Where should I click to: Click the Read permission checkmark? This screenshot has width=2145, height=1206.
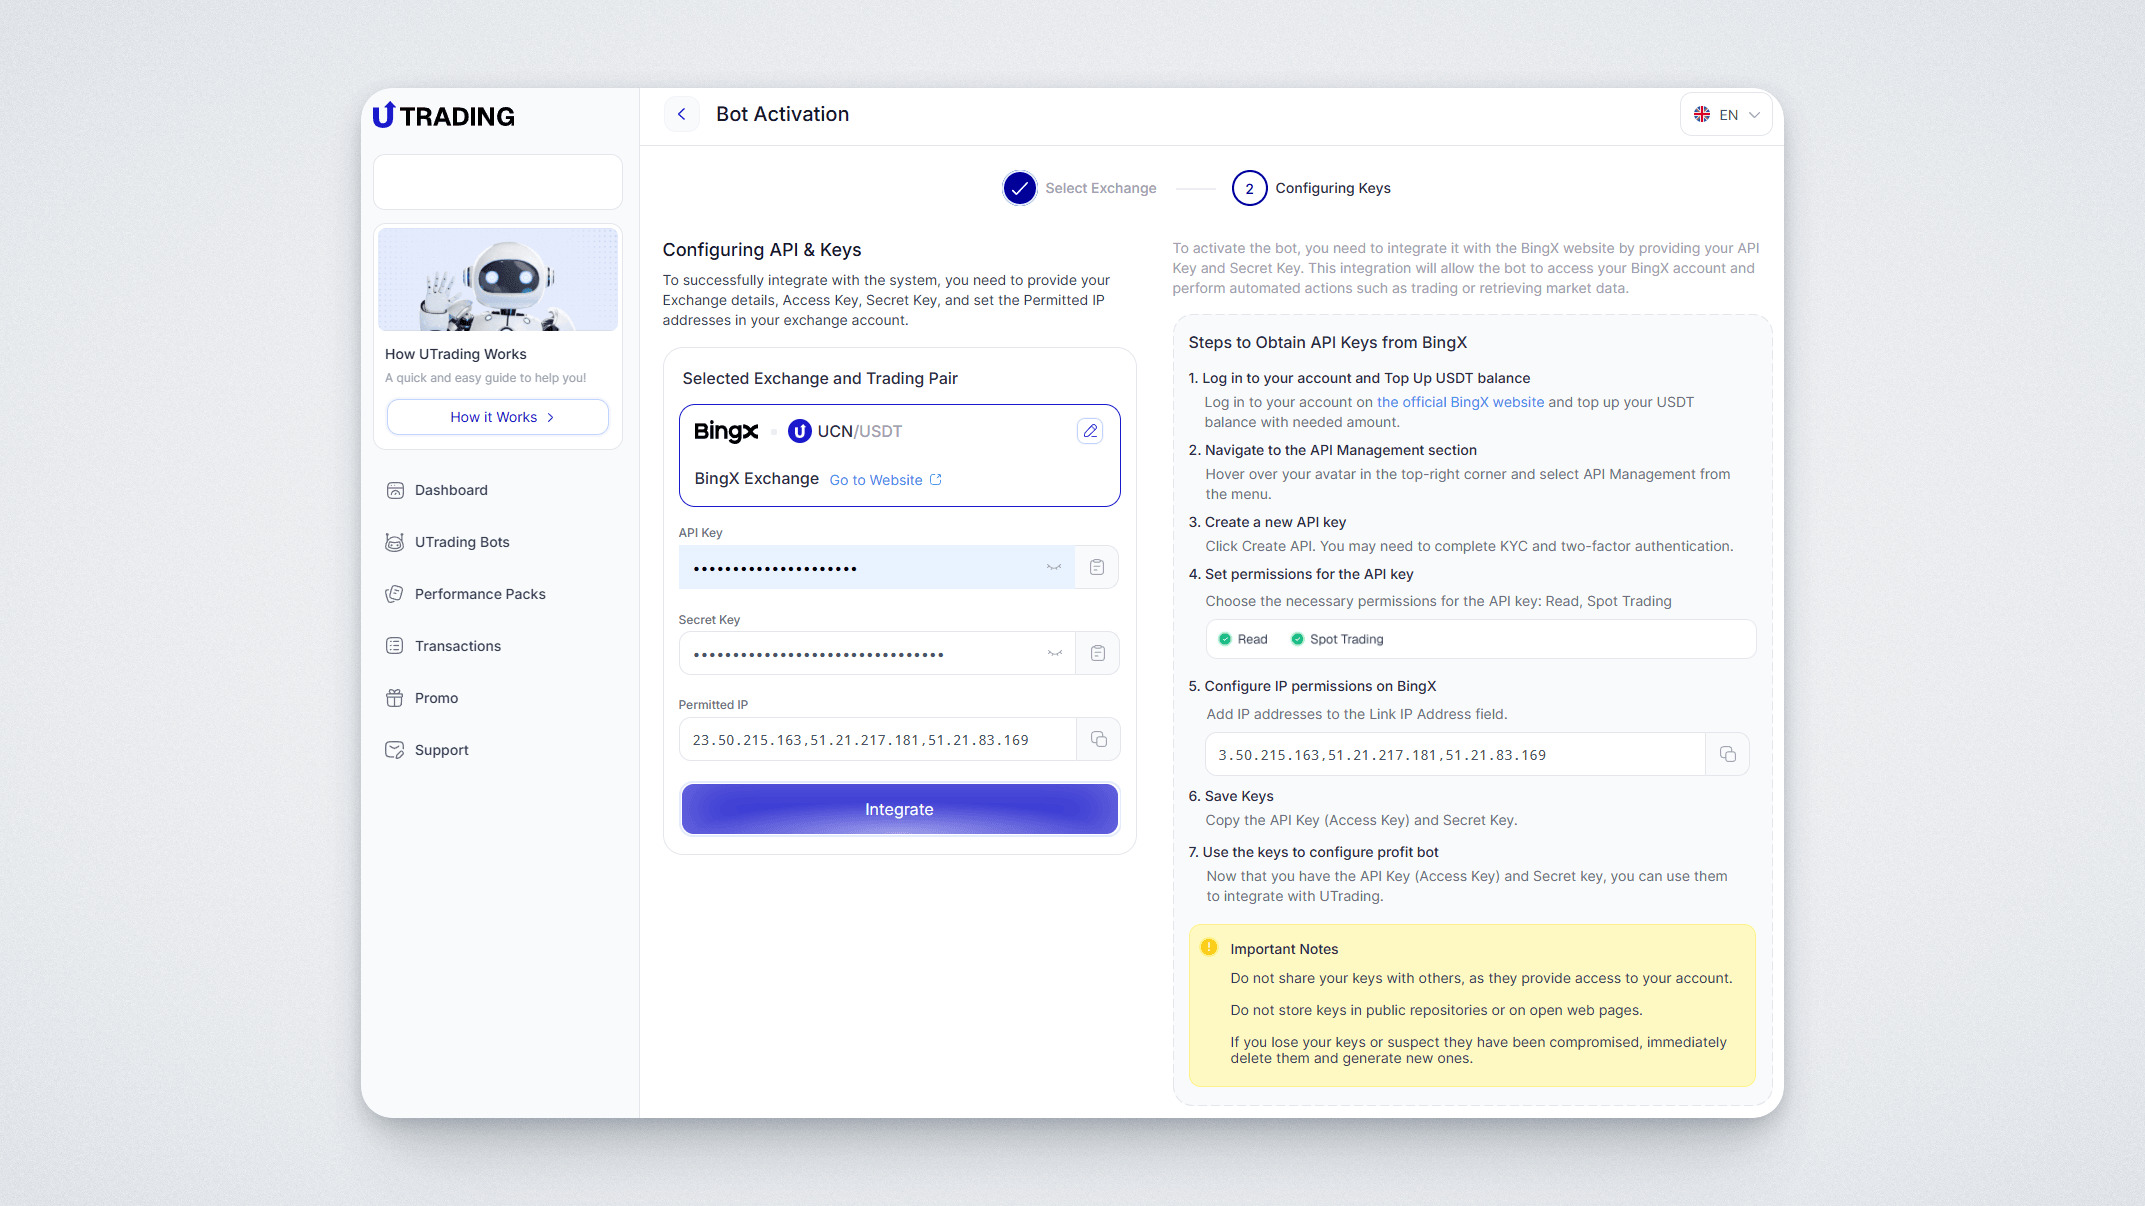[1225, 639]
